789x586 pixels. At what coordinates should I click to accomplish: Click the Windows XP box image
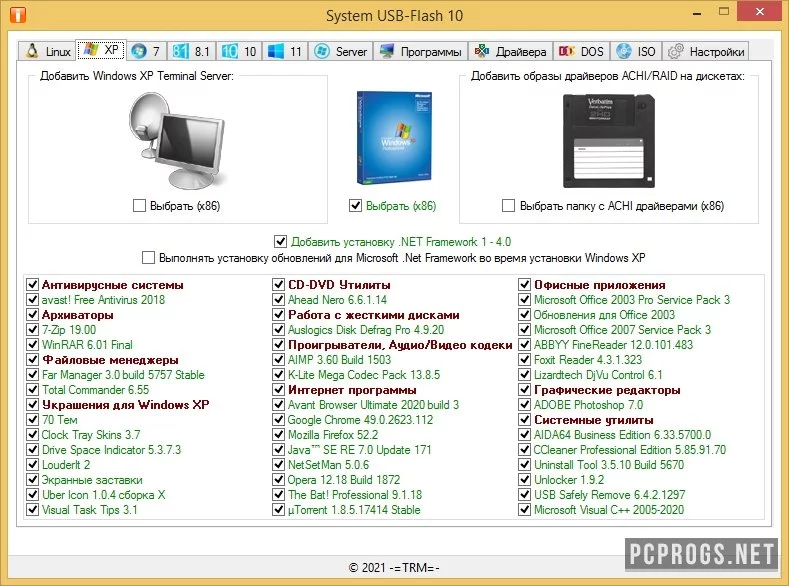tap(394, 138)
